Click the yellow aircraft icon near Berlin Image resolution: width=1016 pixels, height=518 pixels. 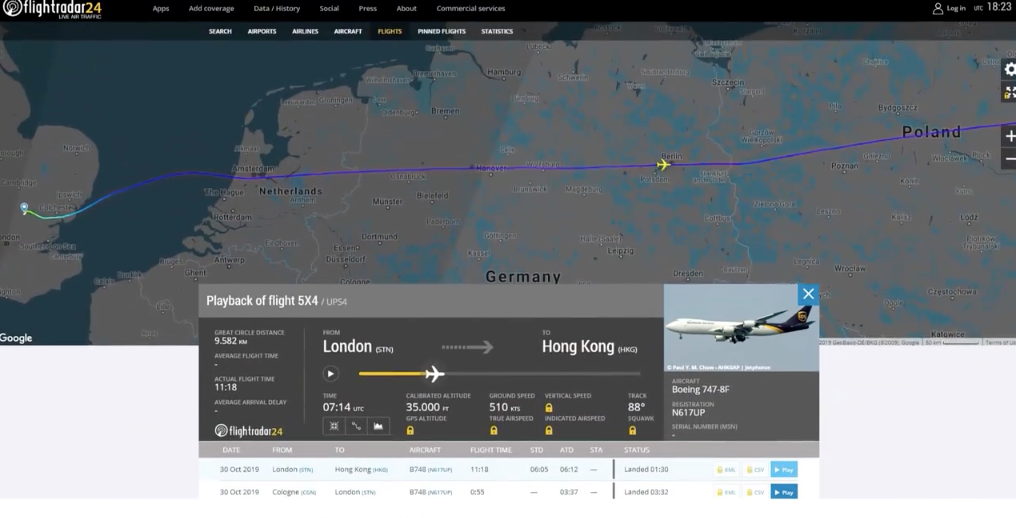tap(663, 165)
